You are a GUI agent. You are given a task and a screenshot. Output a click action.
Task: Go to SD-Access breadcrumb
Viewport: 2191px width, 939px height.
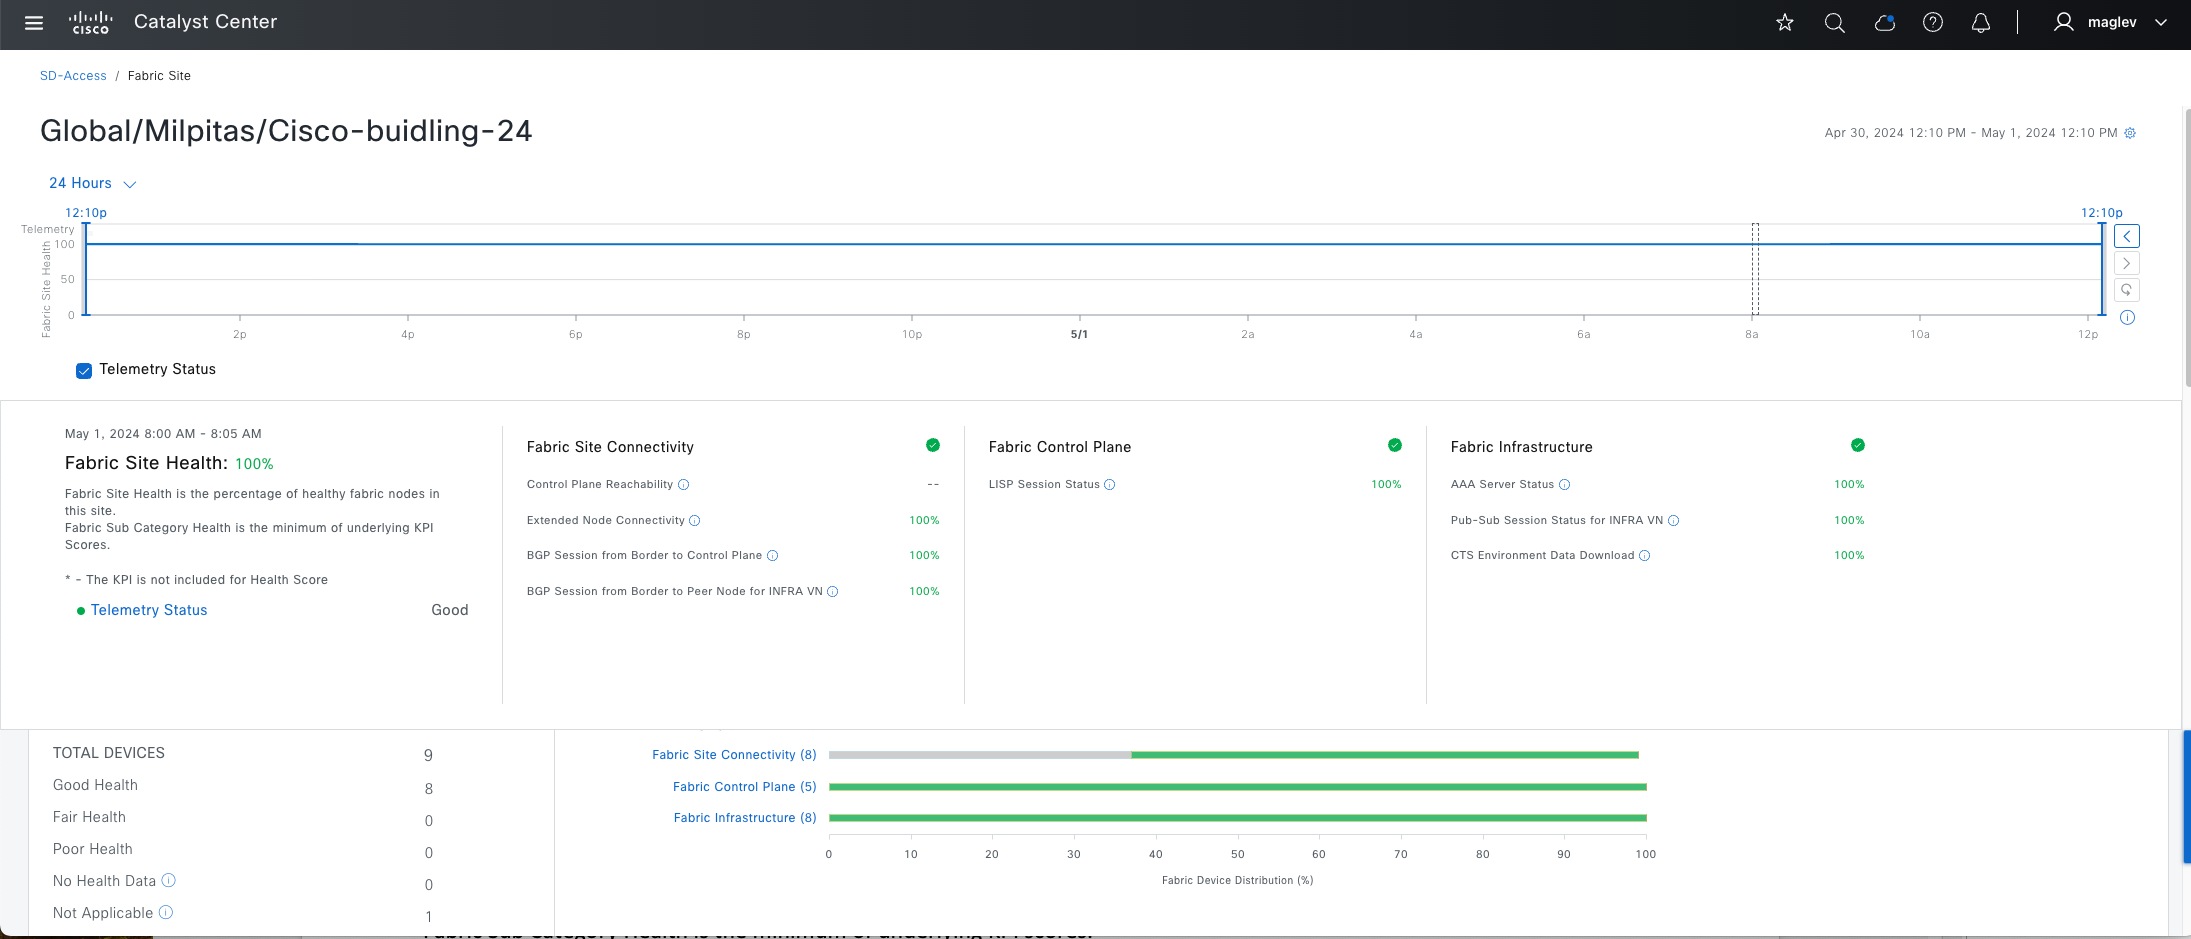pyautogui.click(x=73, y=76)
